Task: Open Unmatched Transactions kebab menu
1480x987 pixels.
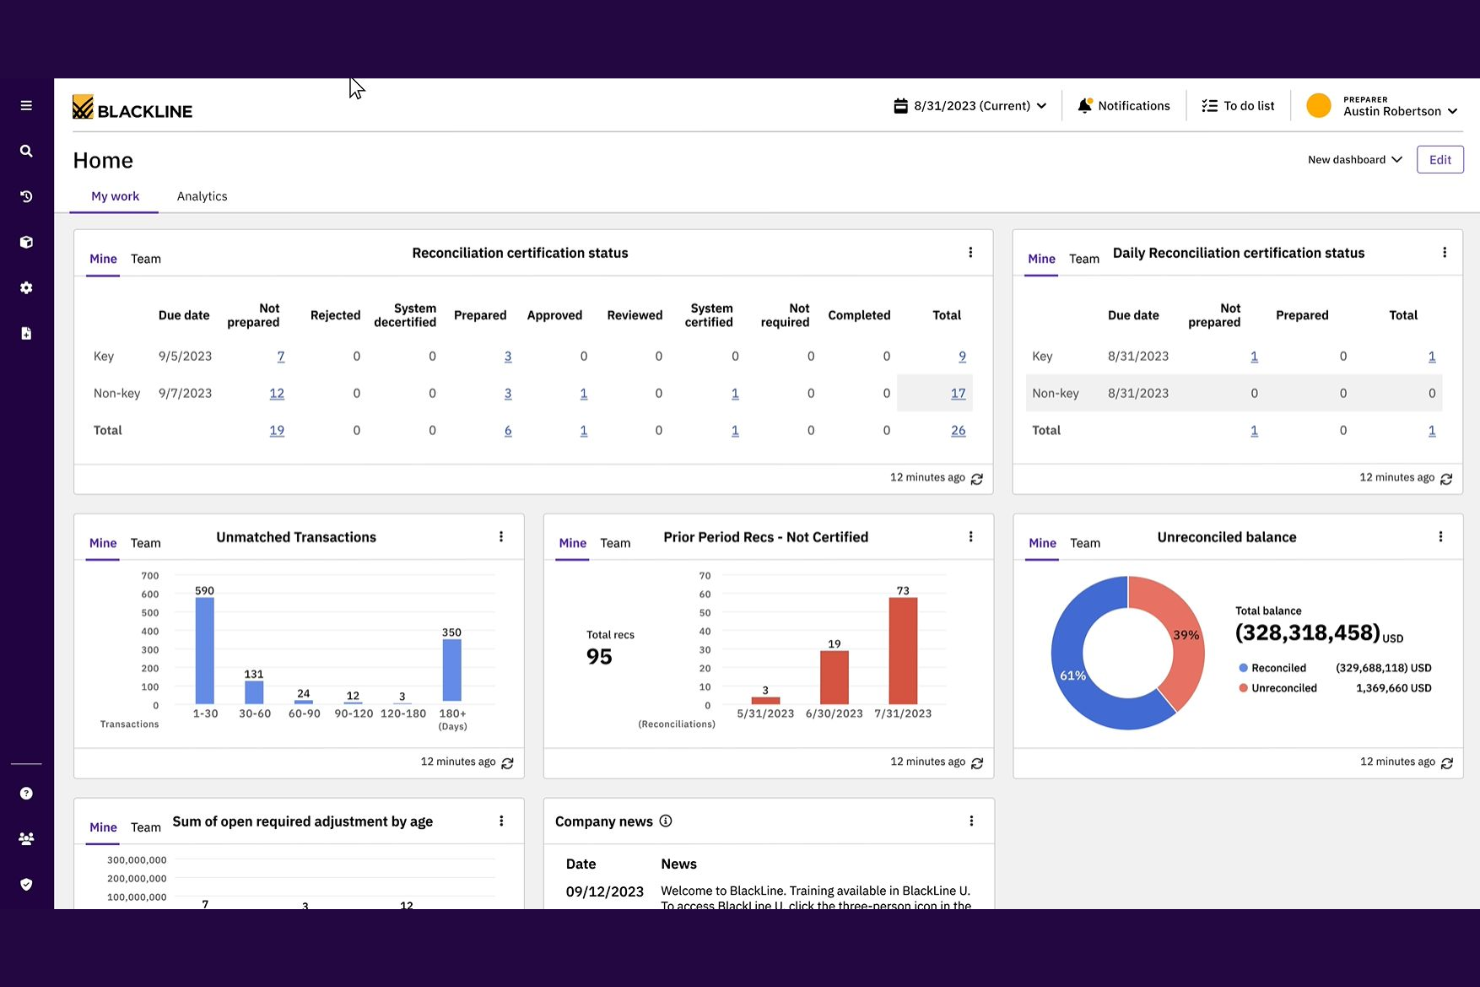Action: coord(501,537)
